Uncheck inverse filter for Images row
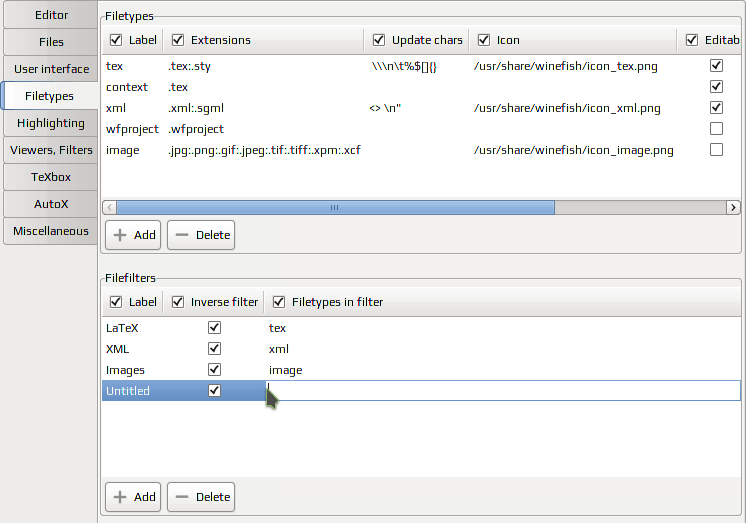Viewport: 746px width, 523px height. tap(214, 369)
